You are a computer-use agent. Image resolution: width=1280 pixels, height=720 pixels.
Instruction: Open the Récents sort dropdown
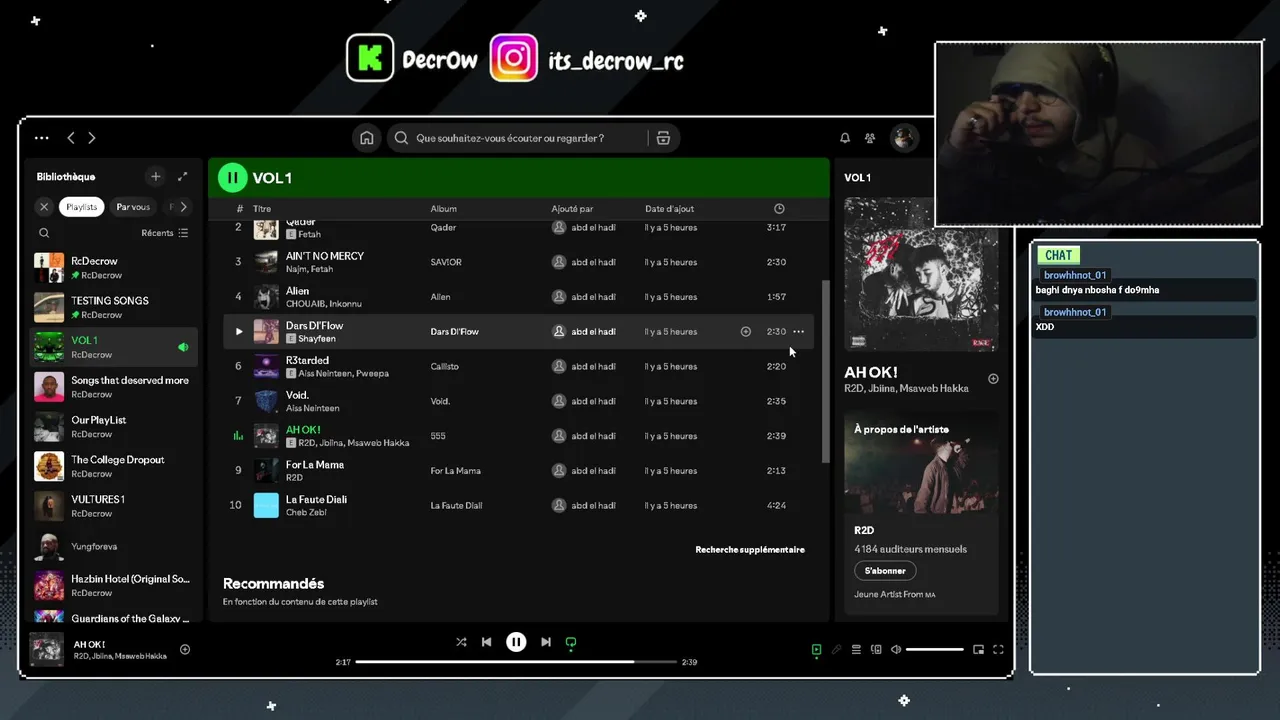pos(164,233)
